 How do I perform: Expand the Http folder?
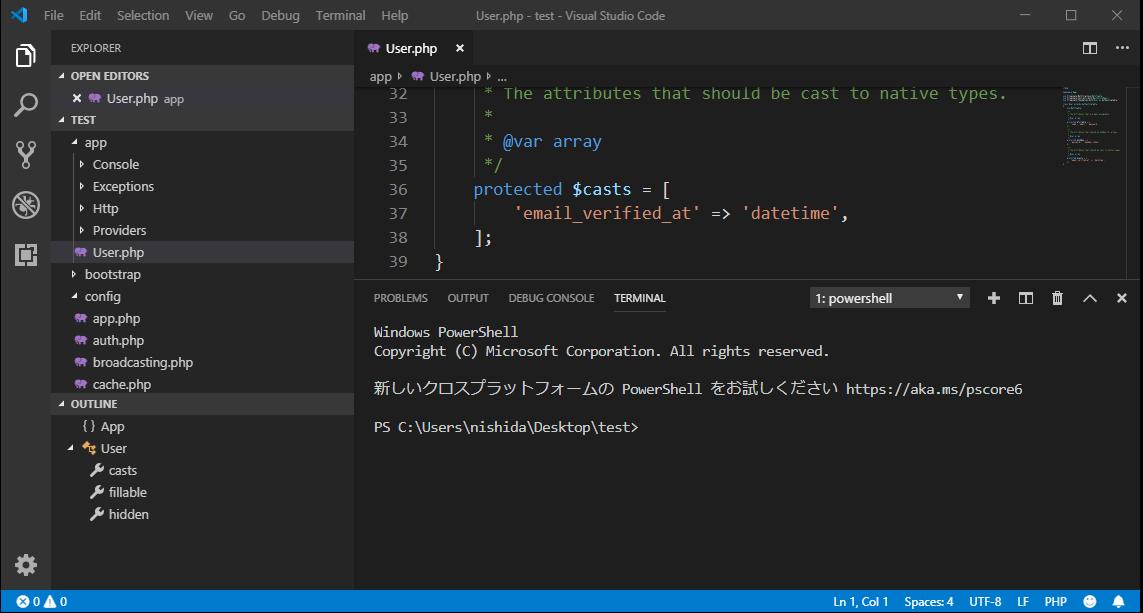(105, 208)
